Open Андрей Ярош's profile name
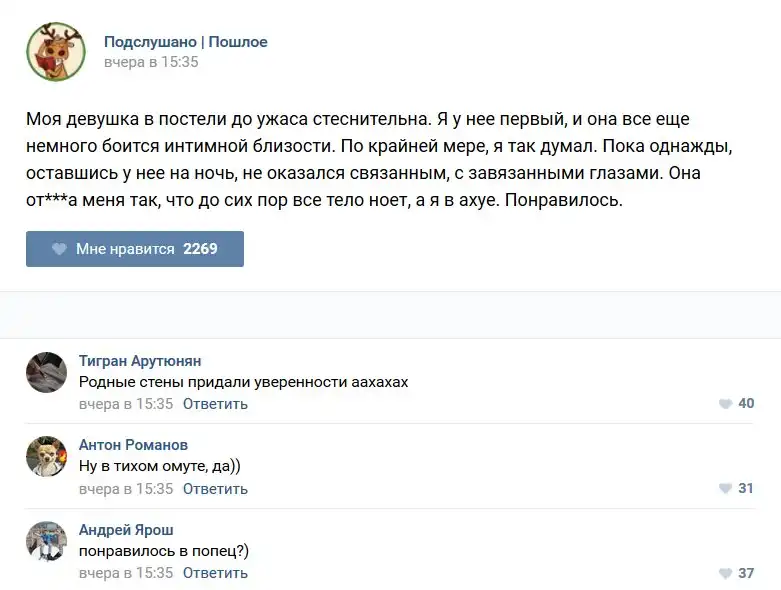781x590 pixels. tap(126, 530)
